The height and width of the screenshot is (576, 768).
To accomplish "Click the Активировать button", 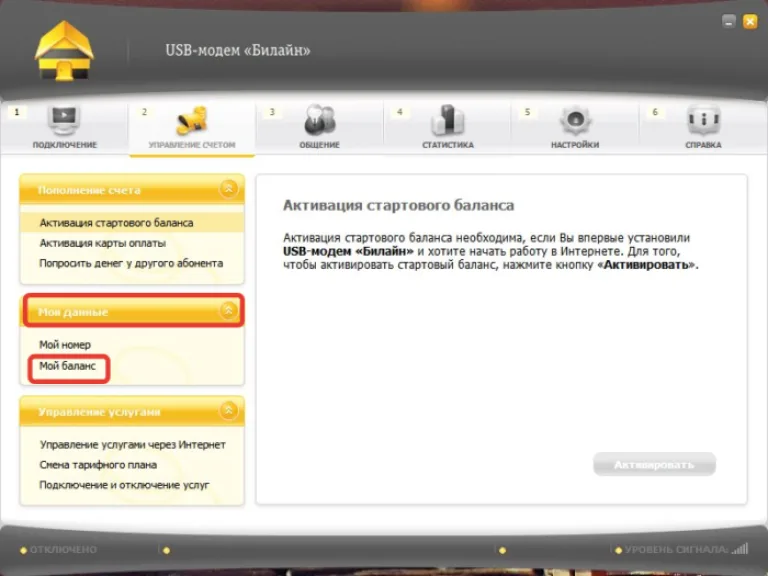I will (x=654, y=464).
